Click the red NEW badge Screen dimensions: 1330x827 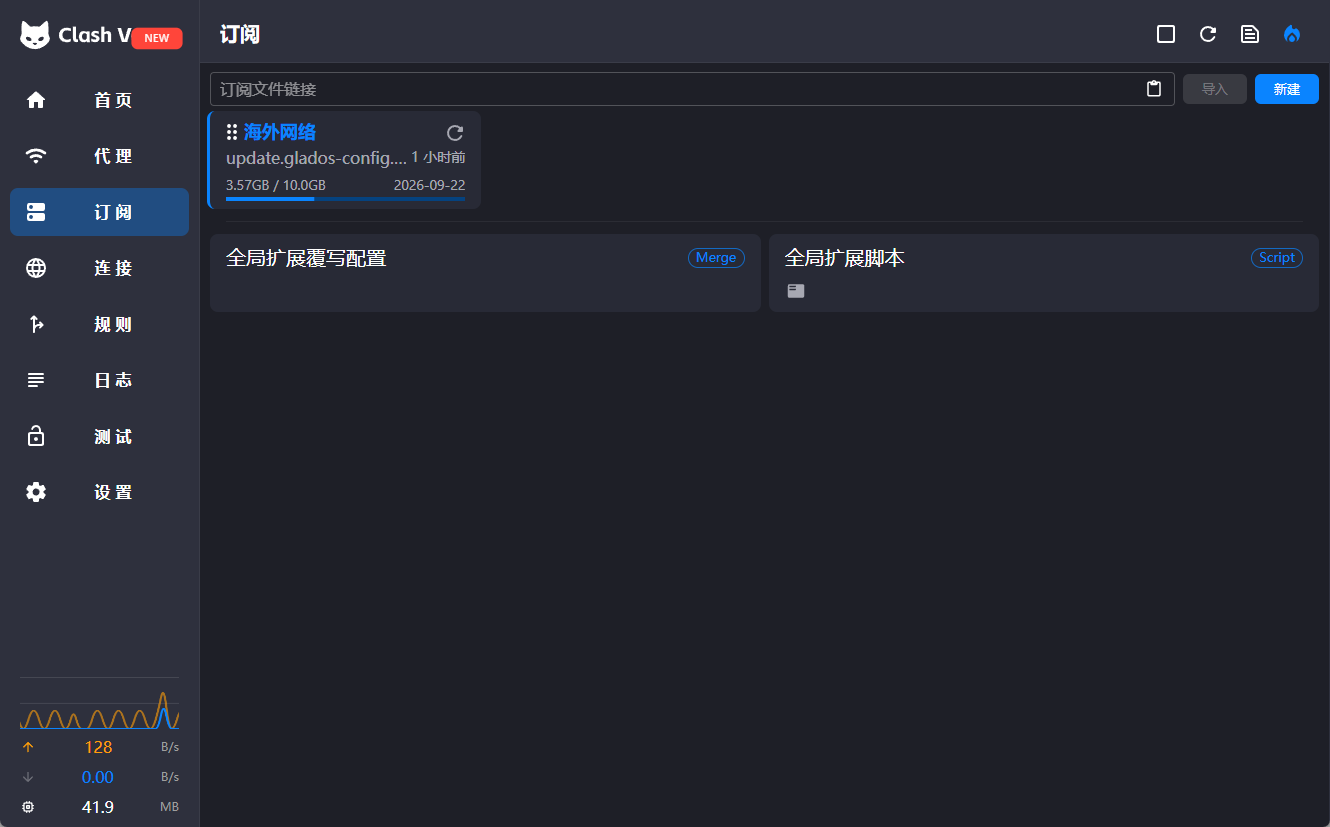tap(157, 38)
